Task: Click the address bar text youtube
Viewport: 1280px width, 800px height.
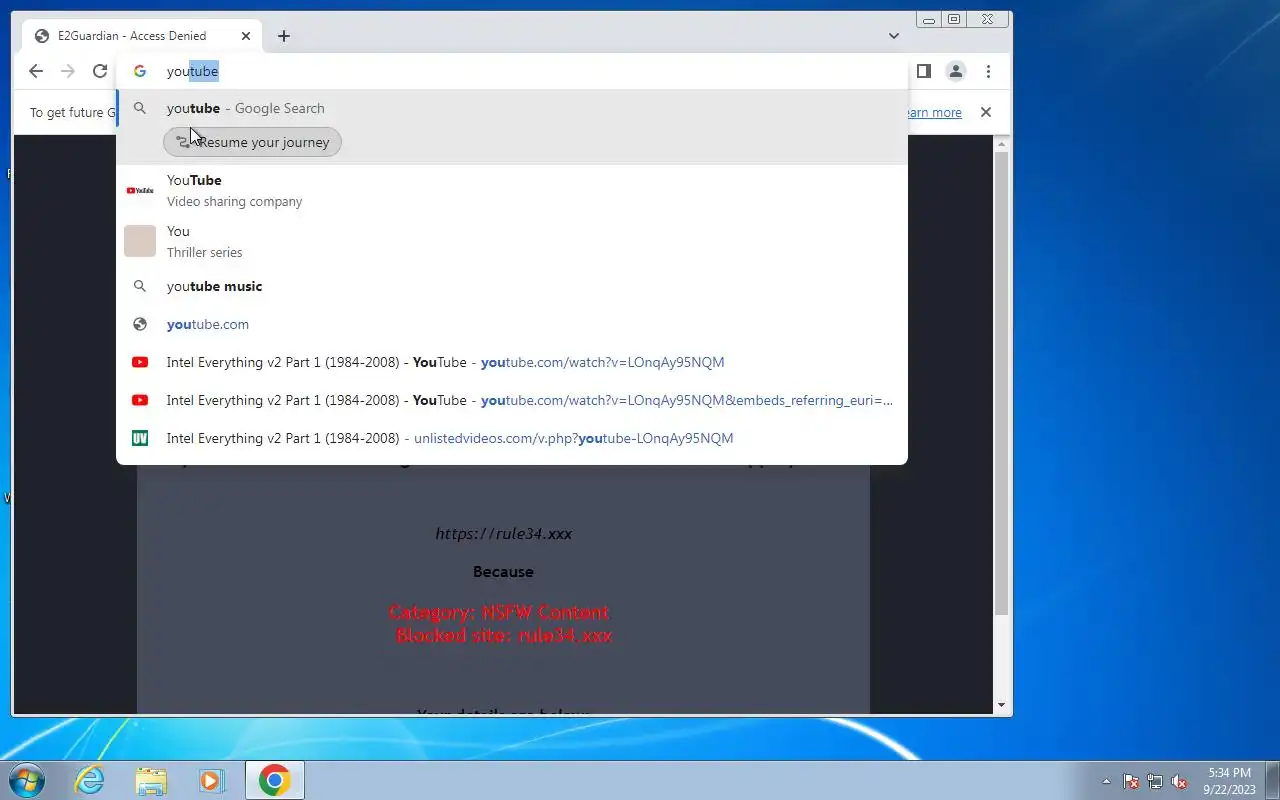Action: (x=192, y=71)
